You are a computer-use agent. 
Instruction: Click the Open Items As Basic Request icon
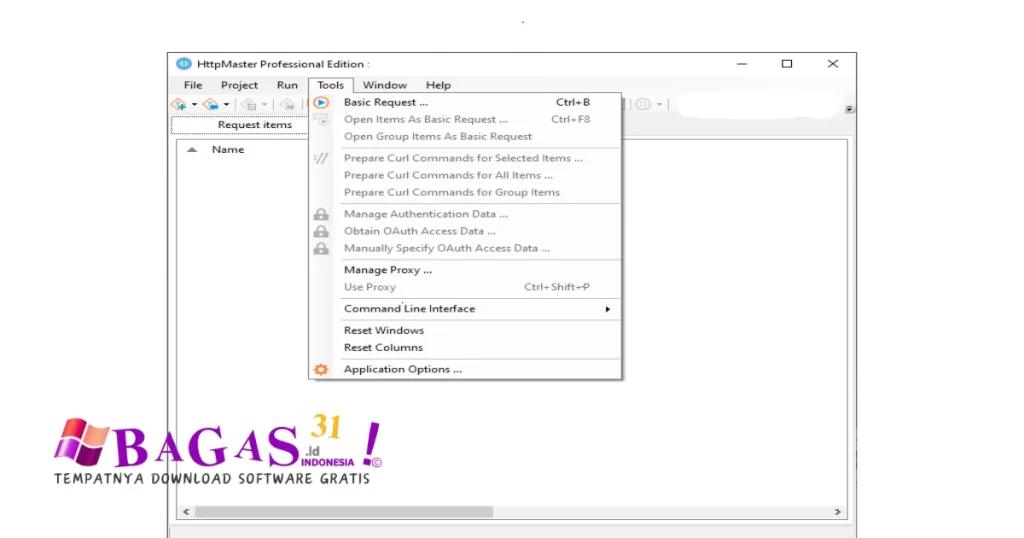point(321,119)
